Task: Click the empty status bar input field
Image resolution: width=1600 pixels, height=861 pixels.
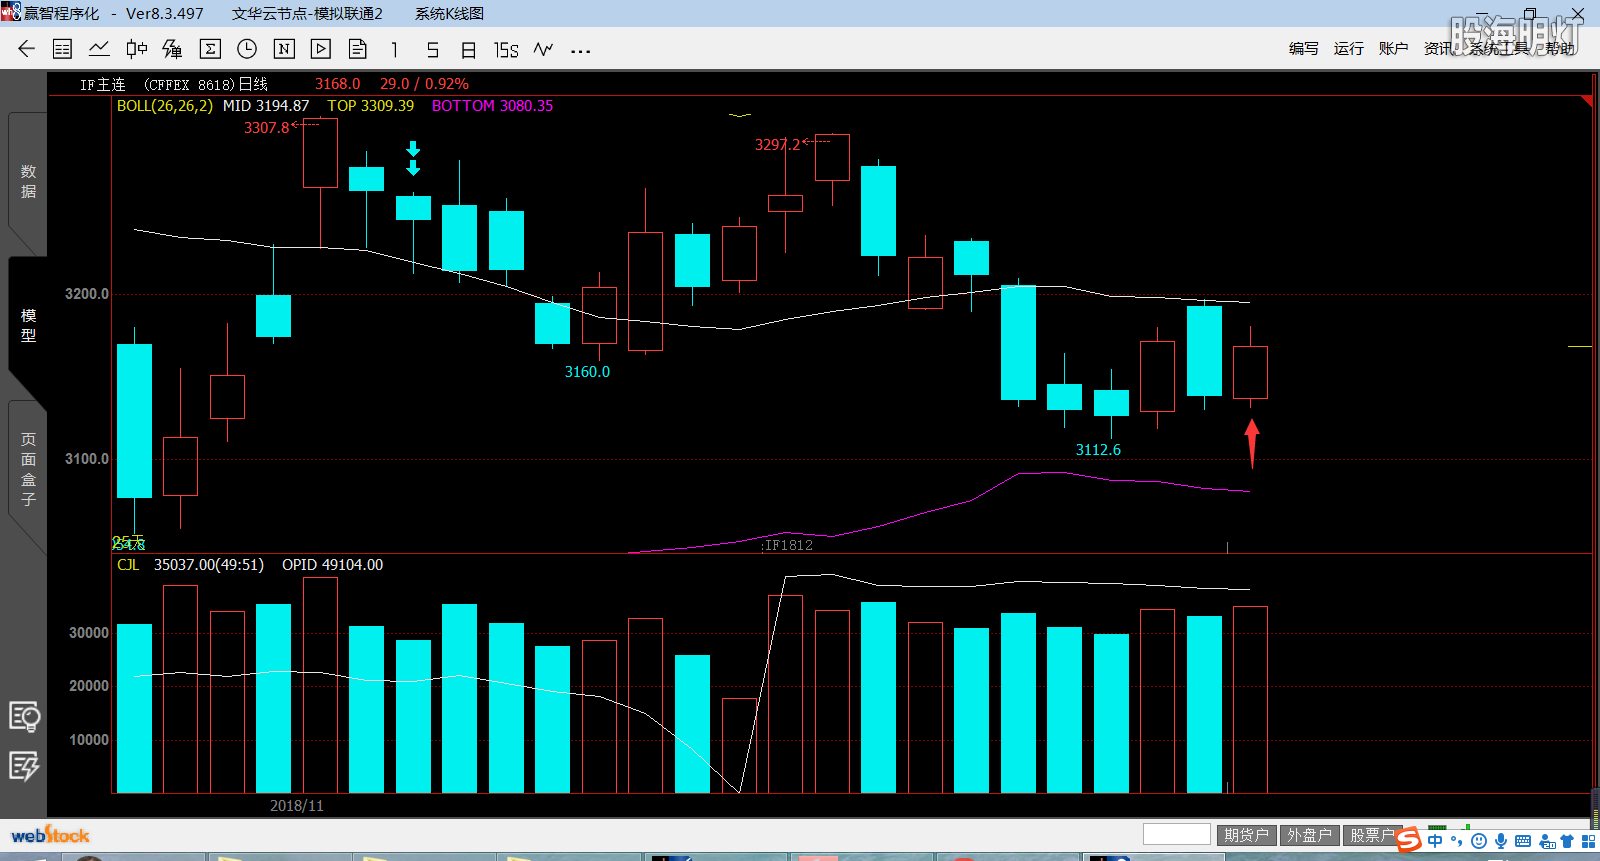Action: pyautogui.click(x=1177, y=834)
